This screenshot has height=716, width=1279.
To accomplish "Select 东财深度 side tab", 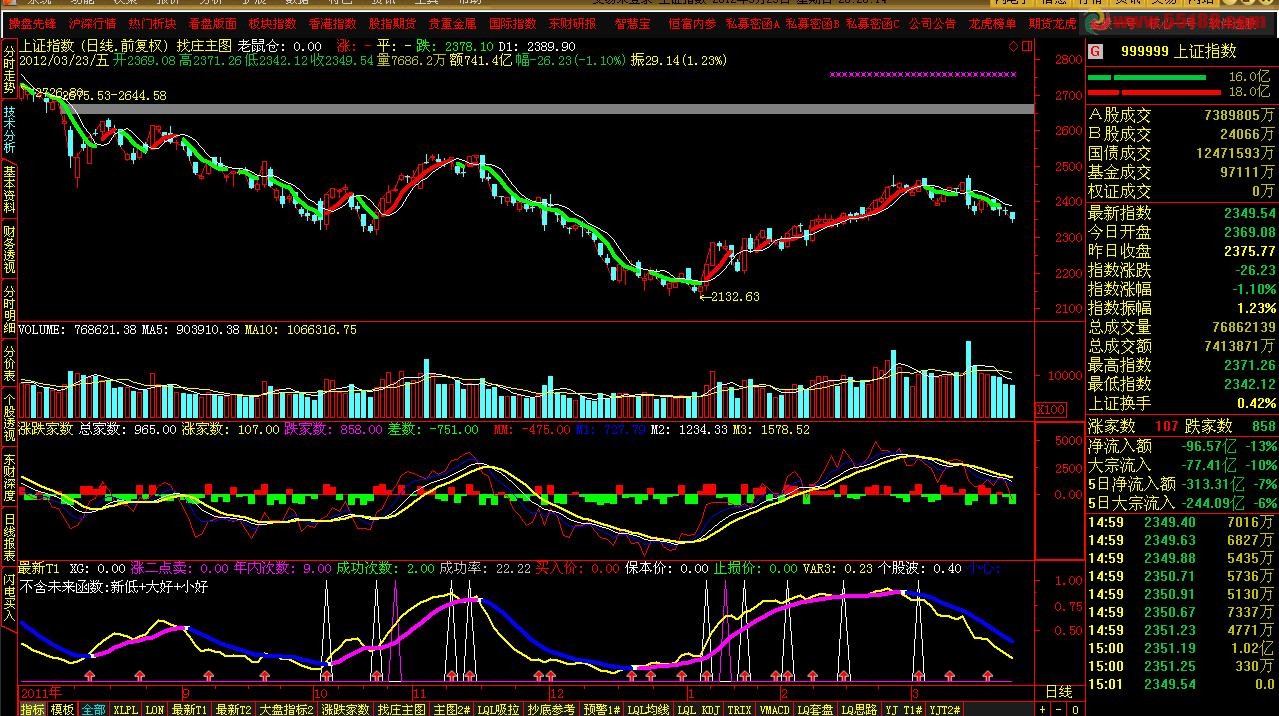I will 9,478.
